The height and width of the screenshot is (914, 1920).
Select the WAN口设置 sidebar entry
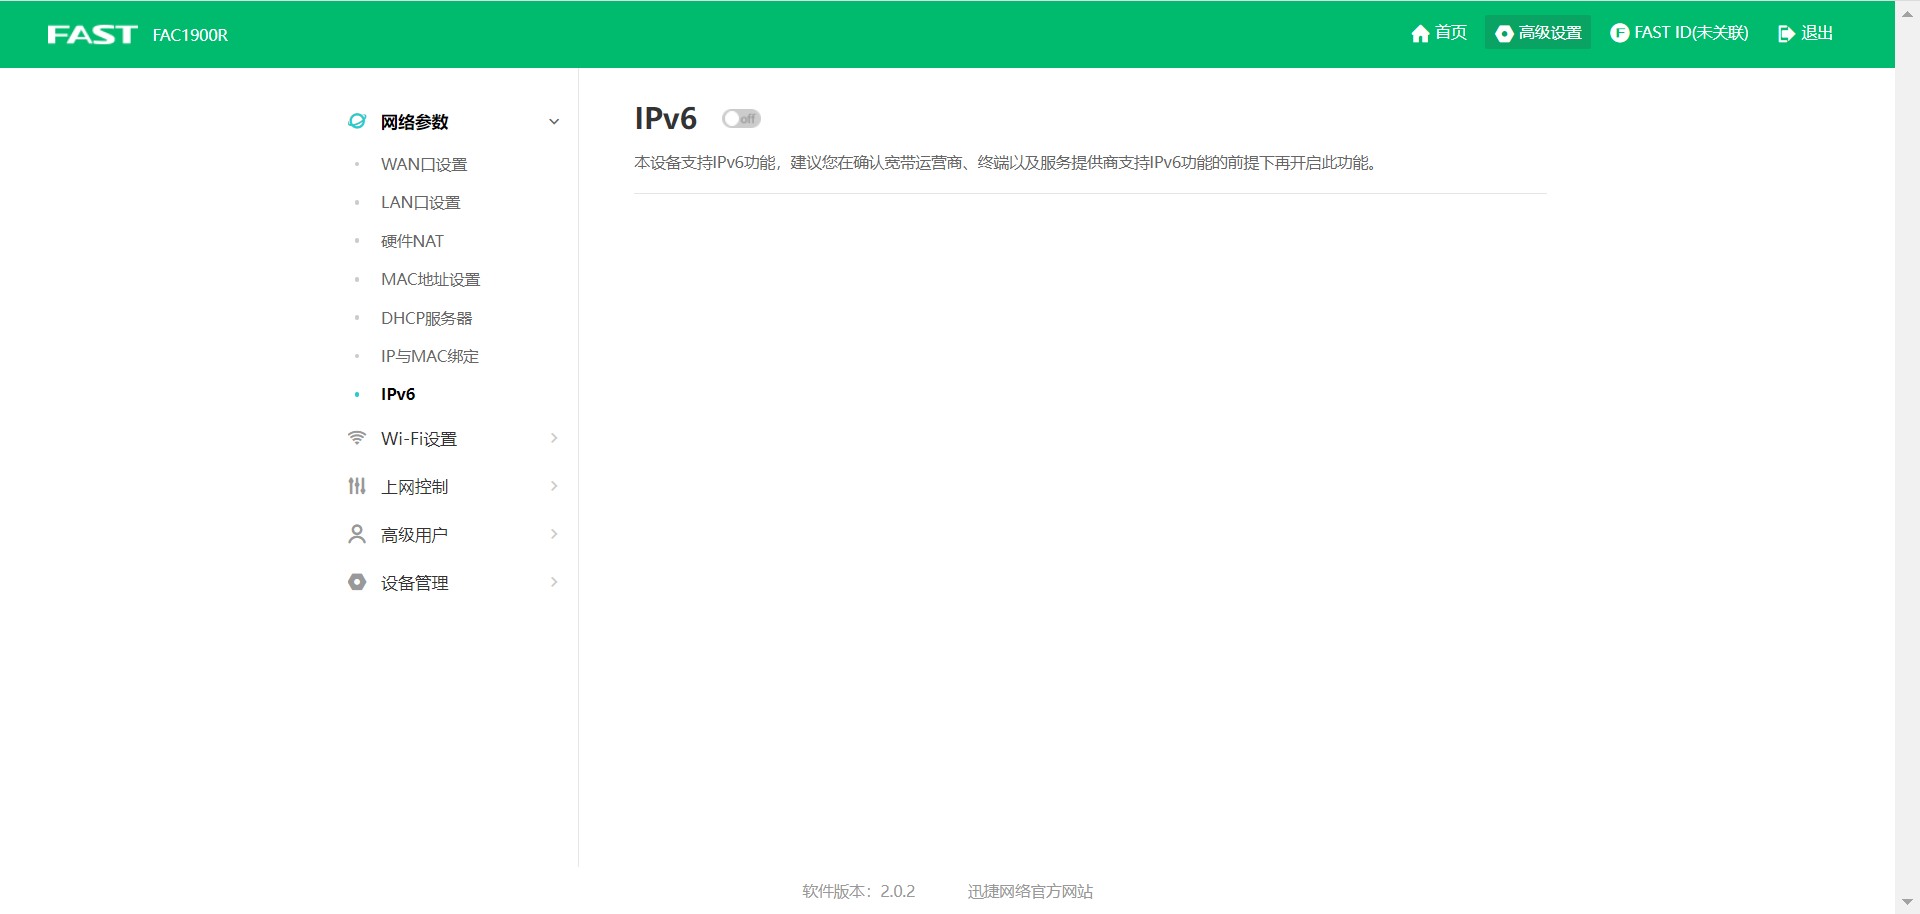(422, 164)
